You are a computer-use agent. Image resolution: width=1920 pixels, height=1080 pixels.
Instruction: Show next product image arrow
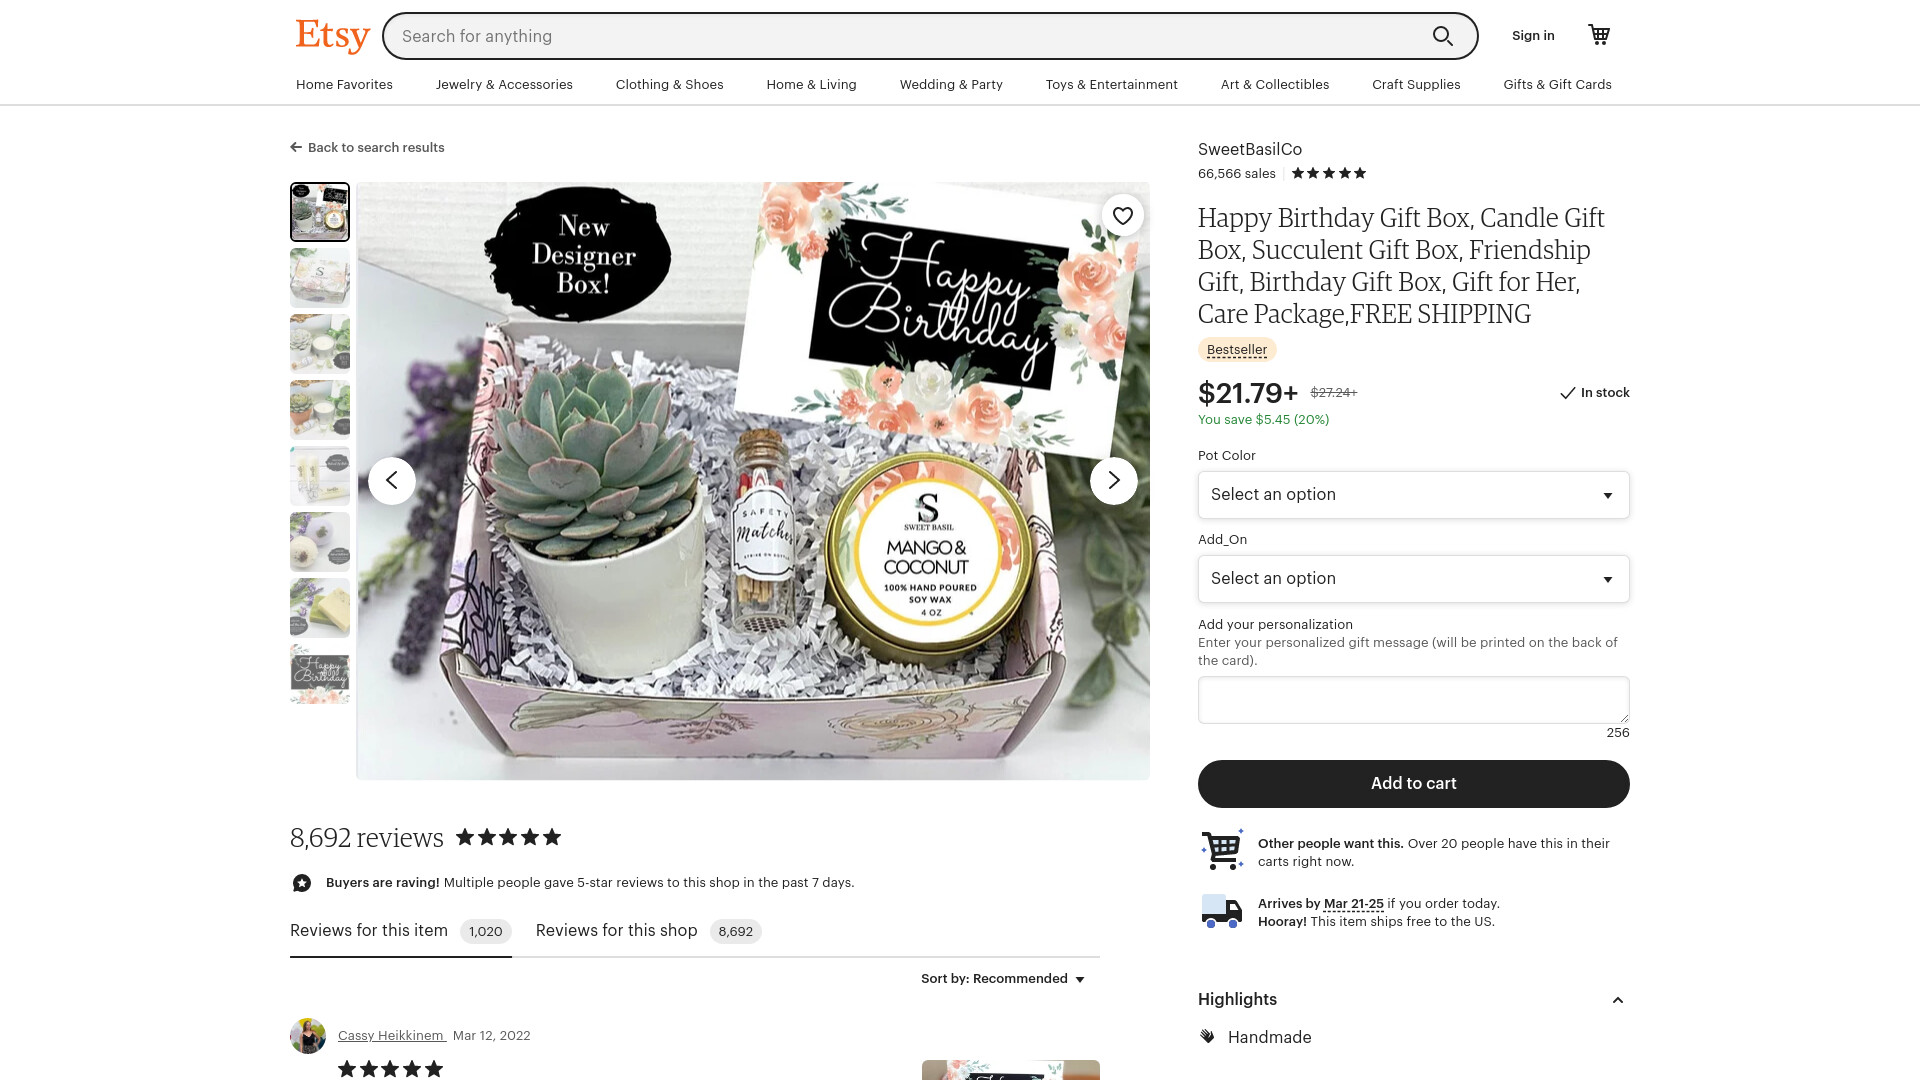tap(1114, 481)
